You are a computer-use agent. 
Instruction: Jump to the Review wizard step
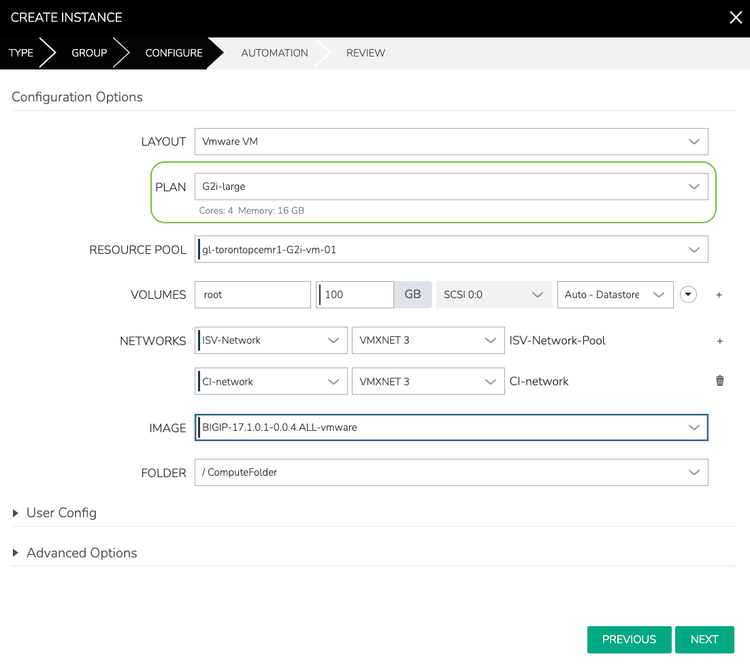366,53
